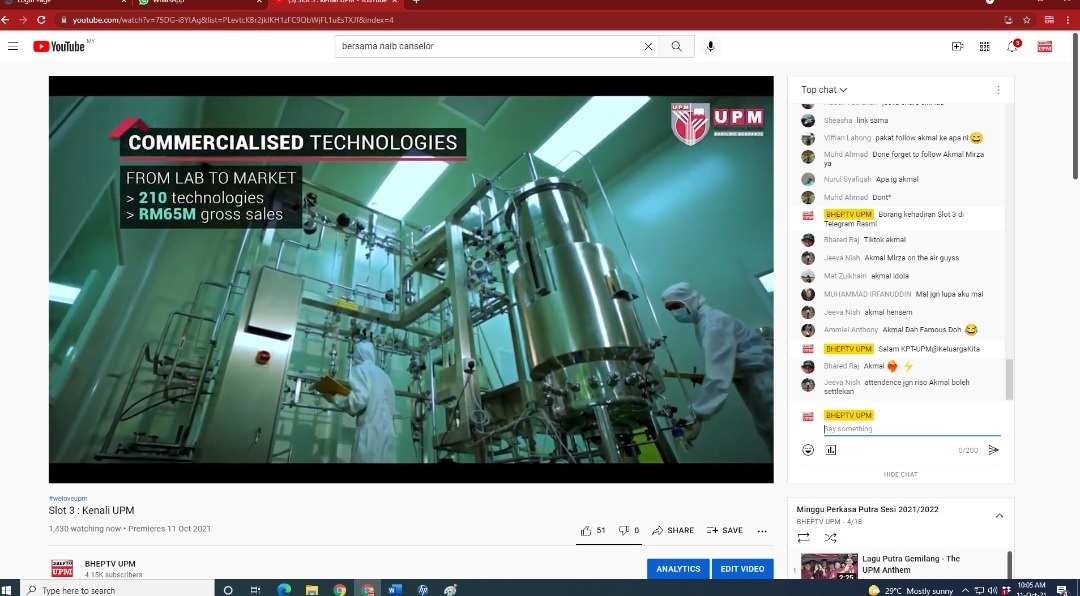Collapse the Minggu Perkasa Putra playlist panel
The image size is (1080, 596).
[999, 515]
